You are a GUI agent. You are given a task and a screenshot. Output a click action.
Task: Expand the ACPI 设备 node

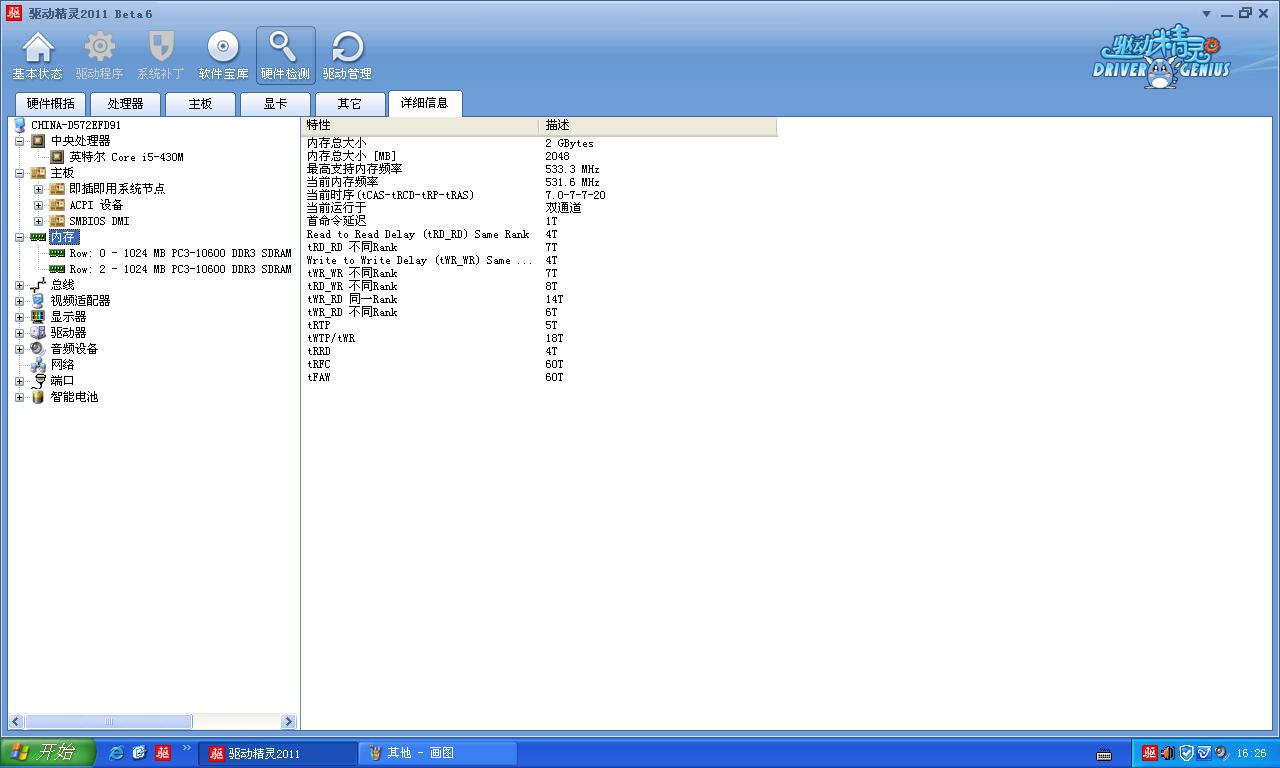click(x=38, y=205)
